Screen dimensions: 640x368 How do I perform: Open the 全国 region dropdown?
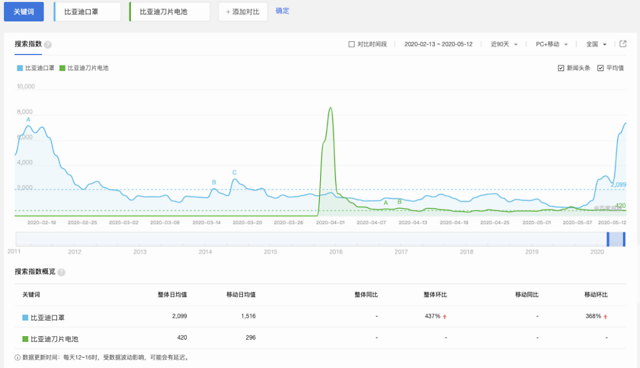pyautogui.click(x=596, y=44)
